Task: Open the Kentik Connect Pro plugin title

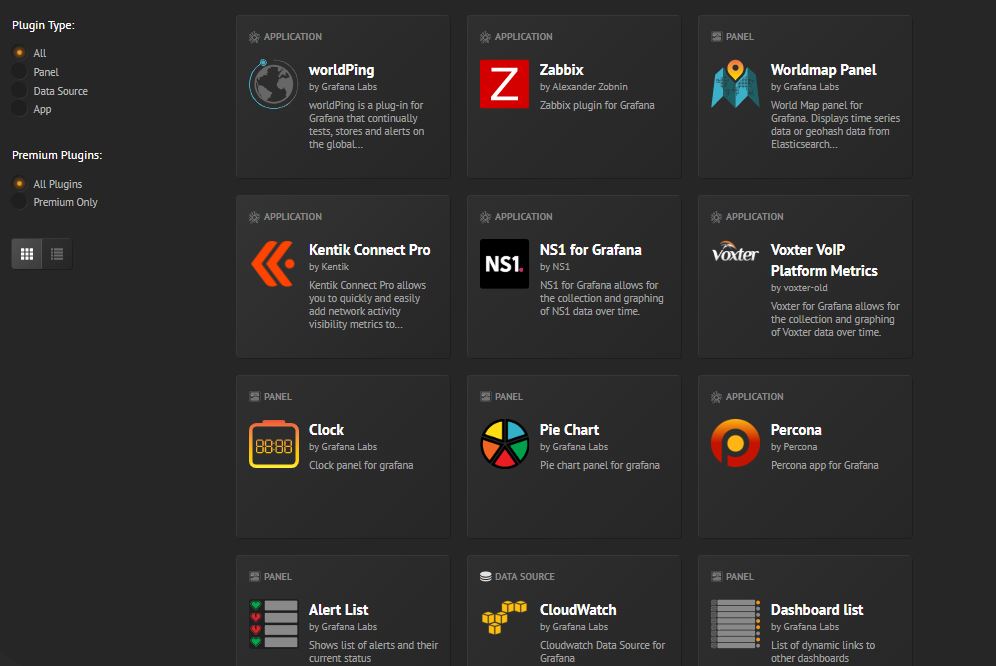Action: tap(370, 250)
